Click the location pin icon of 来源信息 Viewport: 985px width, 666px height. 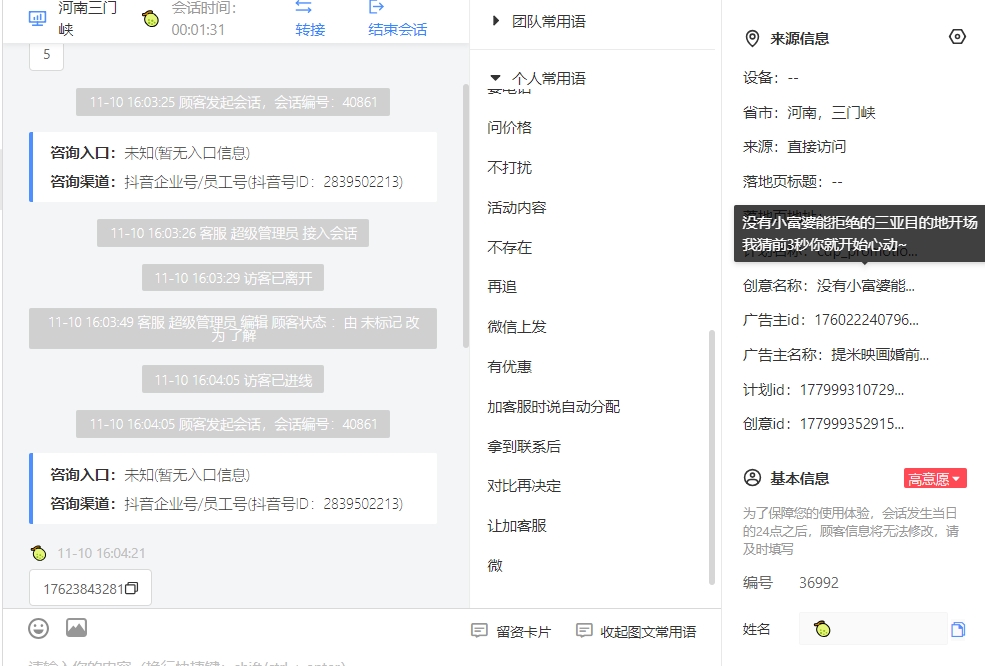point(752,38)
